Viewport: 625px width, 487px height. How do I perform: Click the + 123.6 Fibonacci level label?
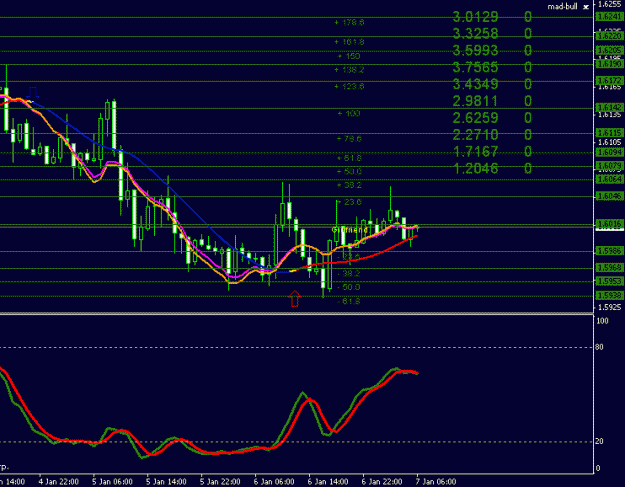(349, 86)
